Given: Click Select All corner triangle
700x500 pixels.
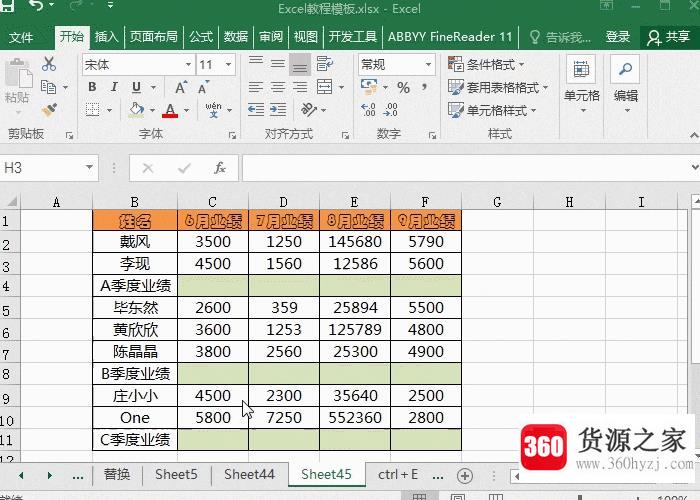Looking at the screenshot, I should (x=11, y=202).
